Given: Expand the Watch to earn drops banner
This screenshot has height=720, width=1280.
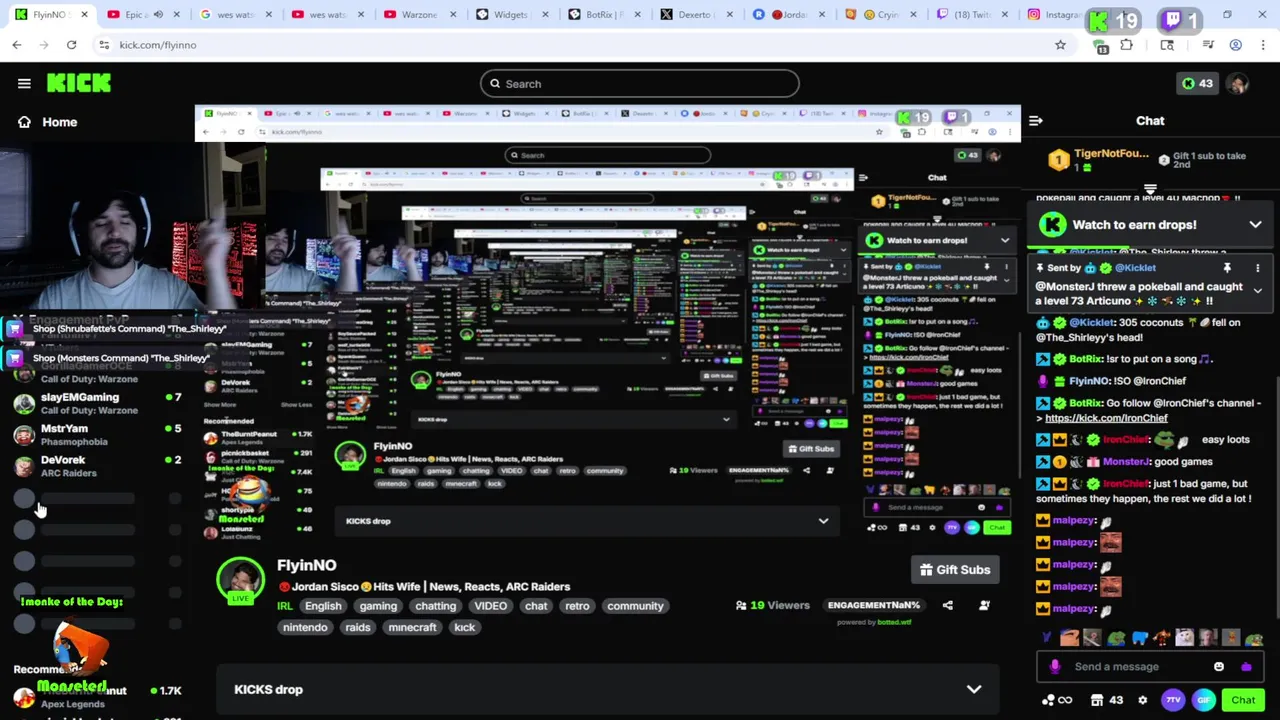Looking at the screenshot, I should tap(1255, 225).
